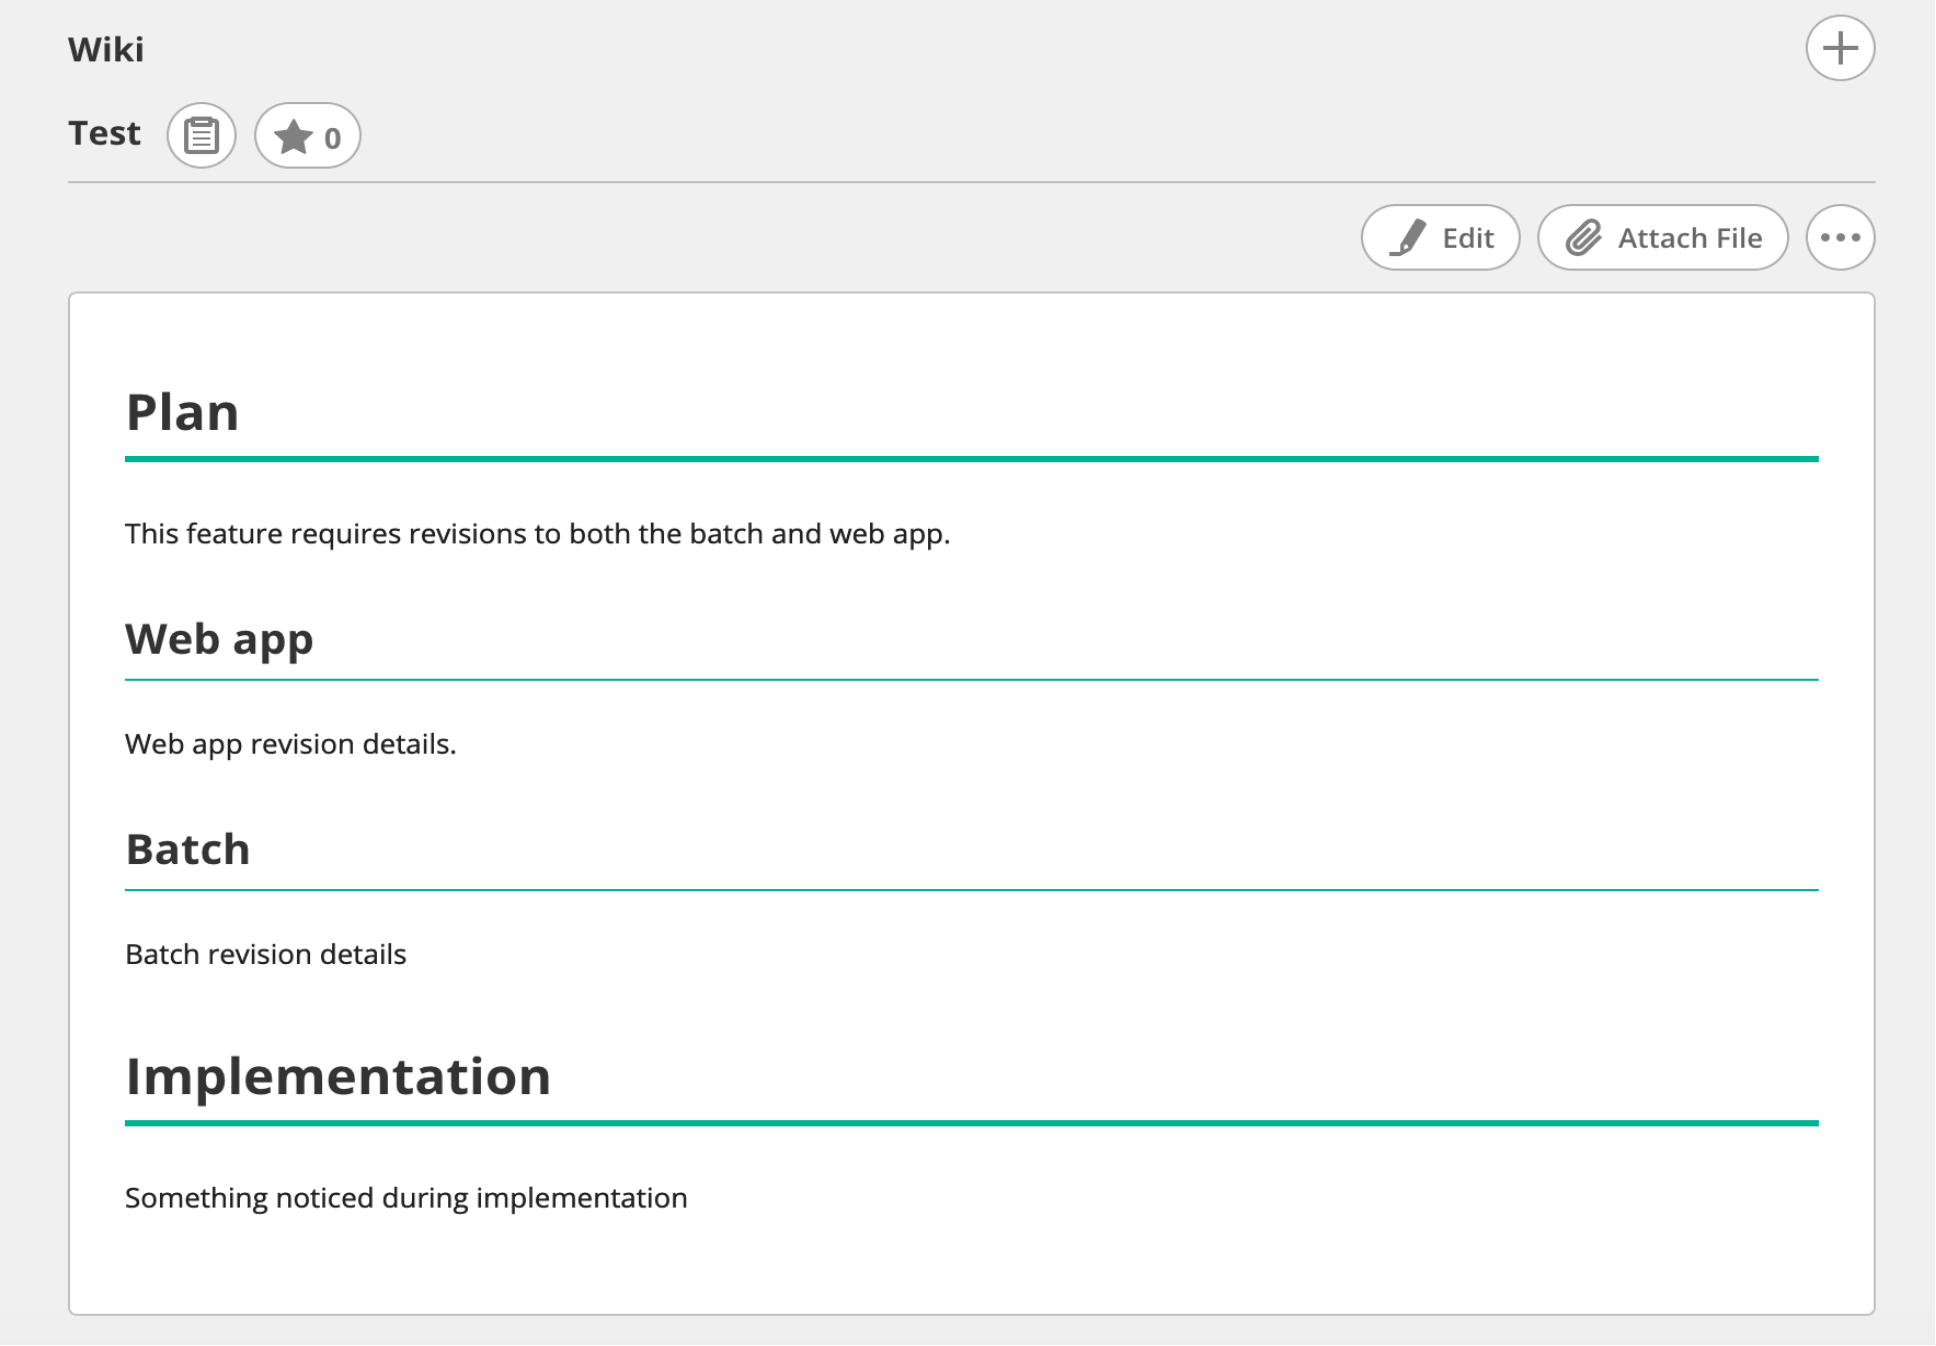Image resolution: width=1936 pixels, height=1346 pixels.
Task: Click the pencil icon in Edit button
Action: point(1408,238)
